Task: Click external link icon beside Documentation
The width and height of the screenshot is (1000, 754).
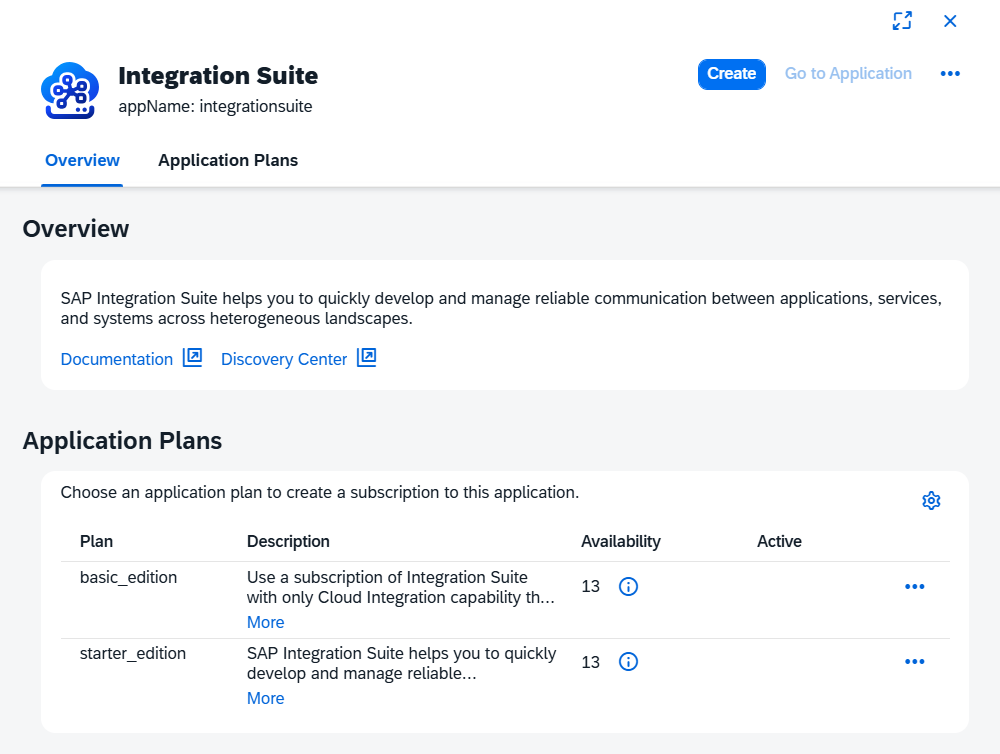Action: click(192, 358)
